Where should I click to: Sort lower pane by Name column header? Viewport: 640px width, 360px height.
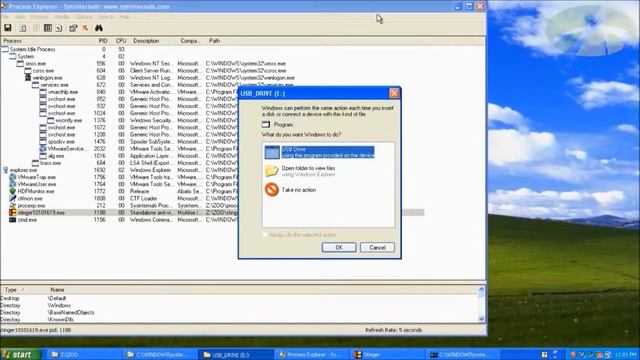pos(261,289)
